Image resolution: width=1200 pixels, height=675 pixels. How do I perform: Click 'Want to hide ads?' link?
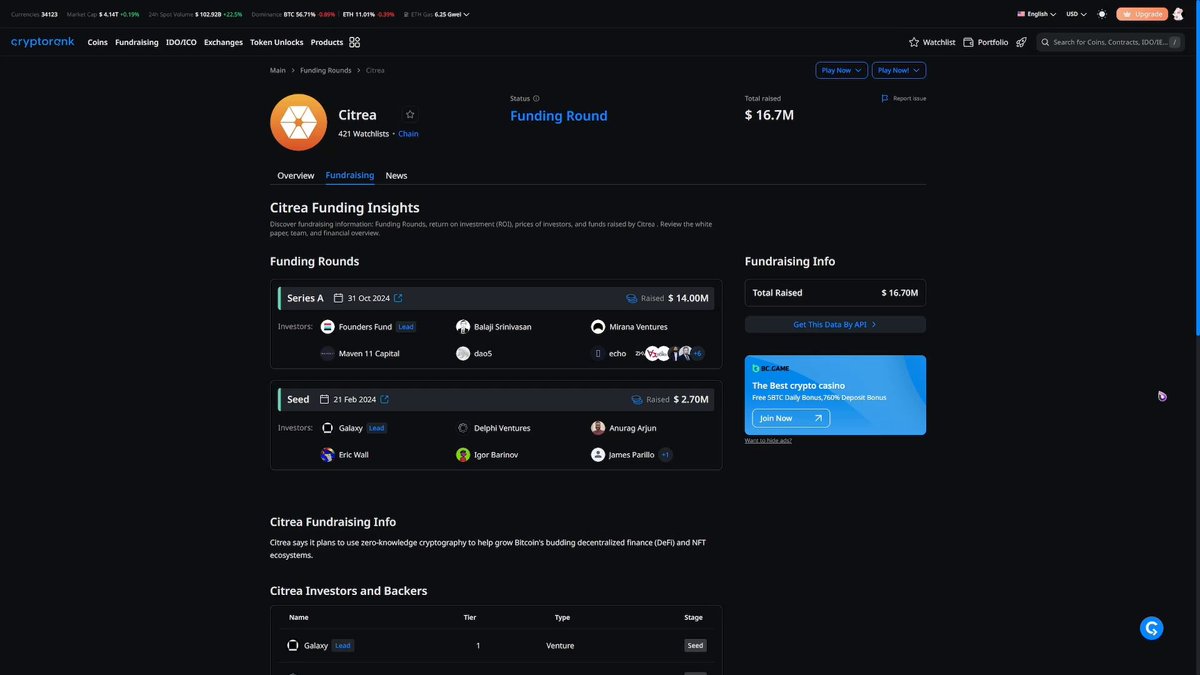[x=768, y=441]
